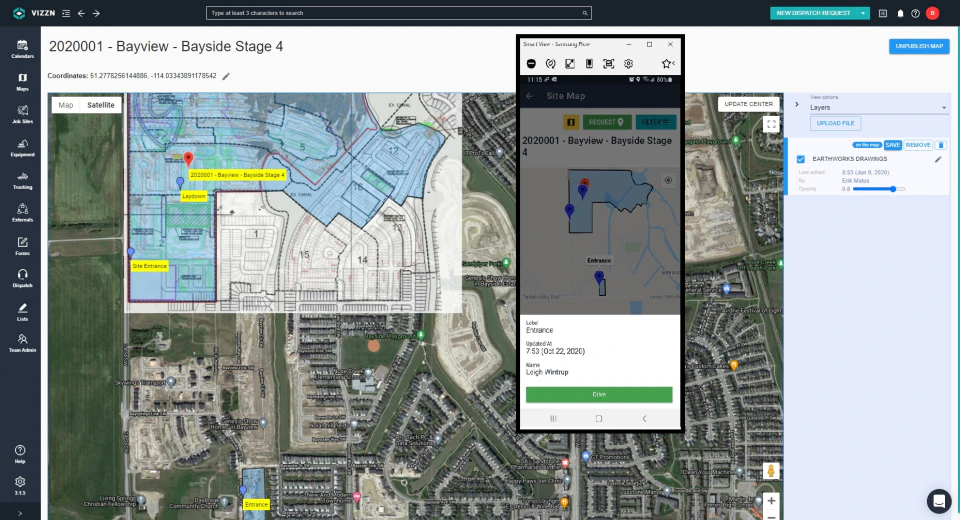Tap the Filter button on phone

[x=656, y=122]
